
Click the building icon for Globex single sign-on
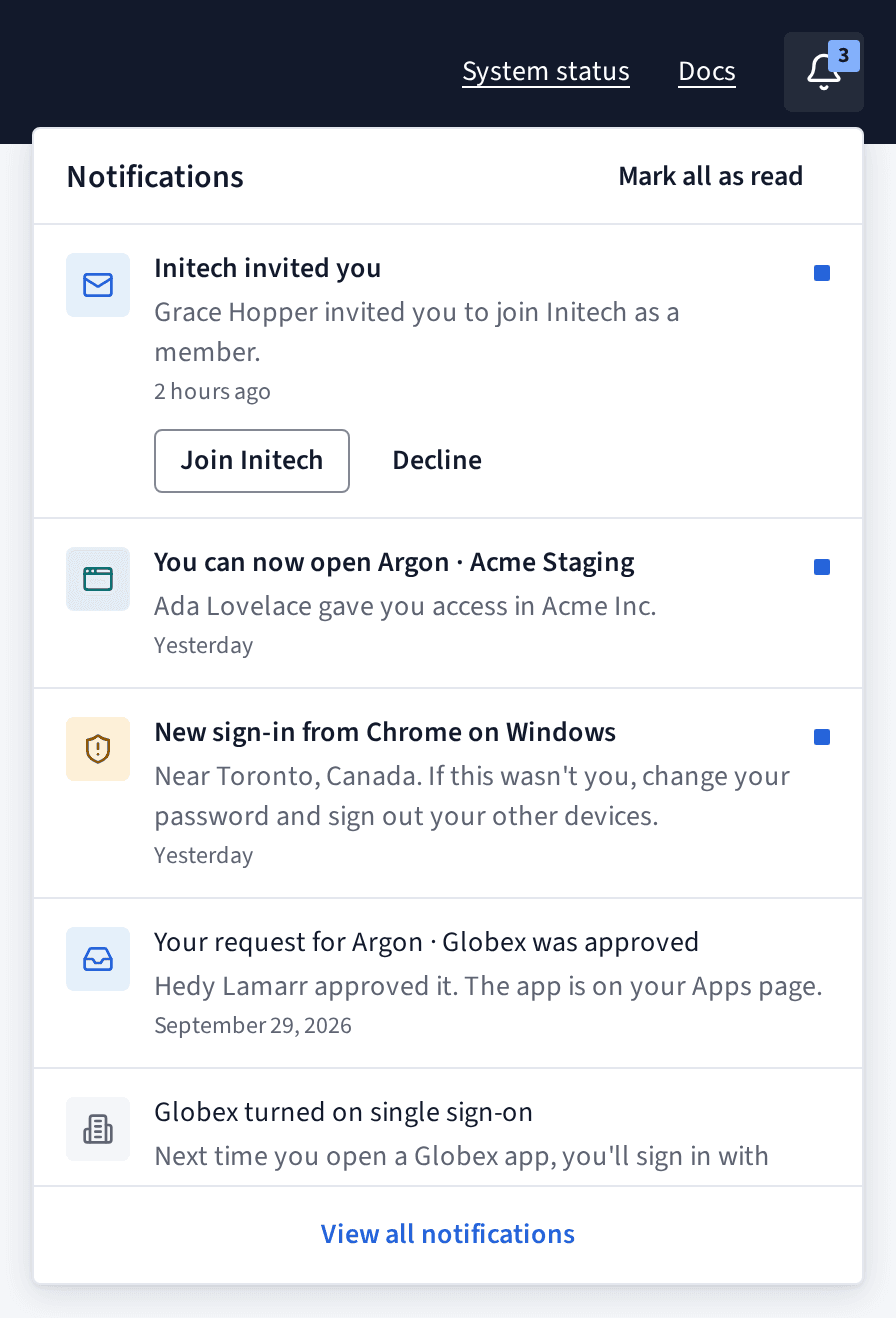coord(98,1129)
